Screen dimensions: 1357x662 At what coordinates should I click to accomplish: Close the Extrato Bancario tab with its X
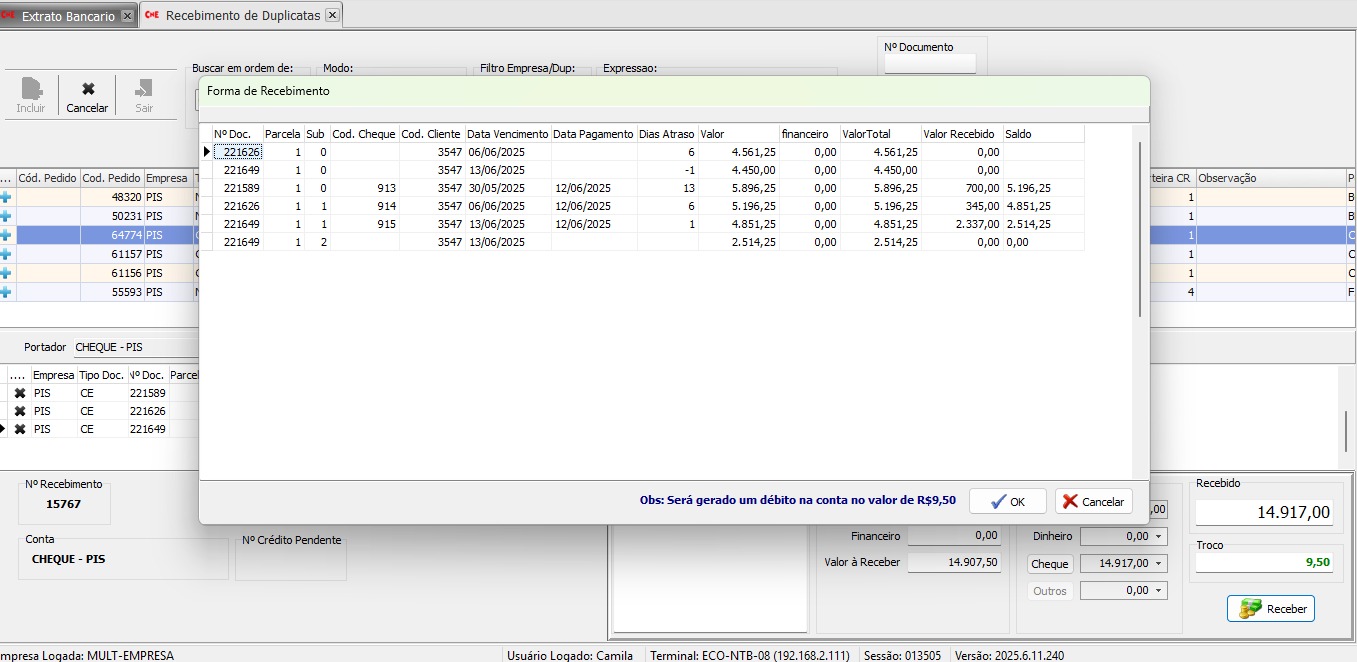[x=126, y=16]
